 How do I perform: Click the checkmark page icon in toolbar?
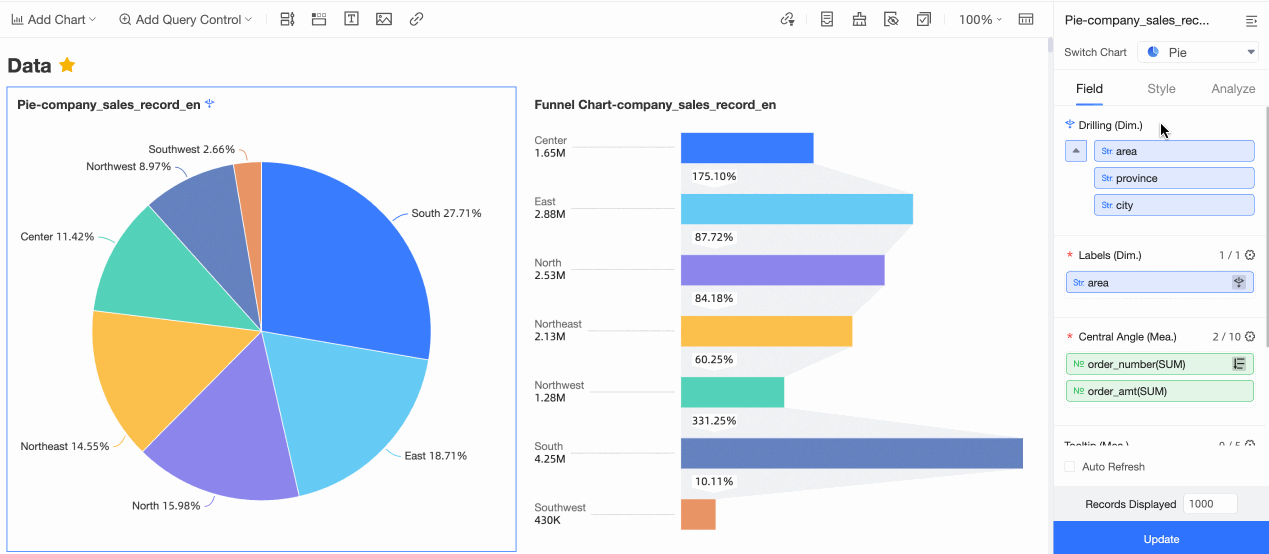coord(923,19)
